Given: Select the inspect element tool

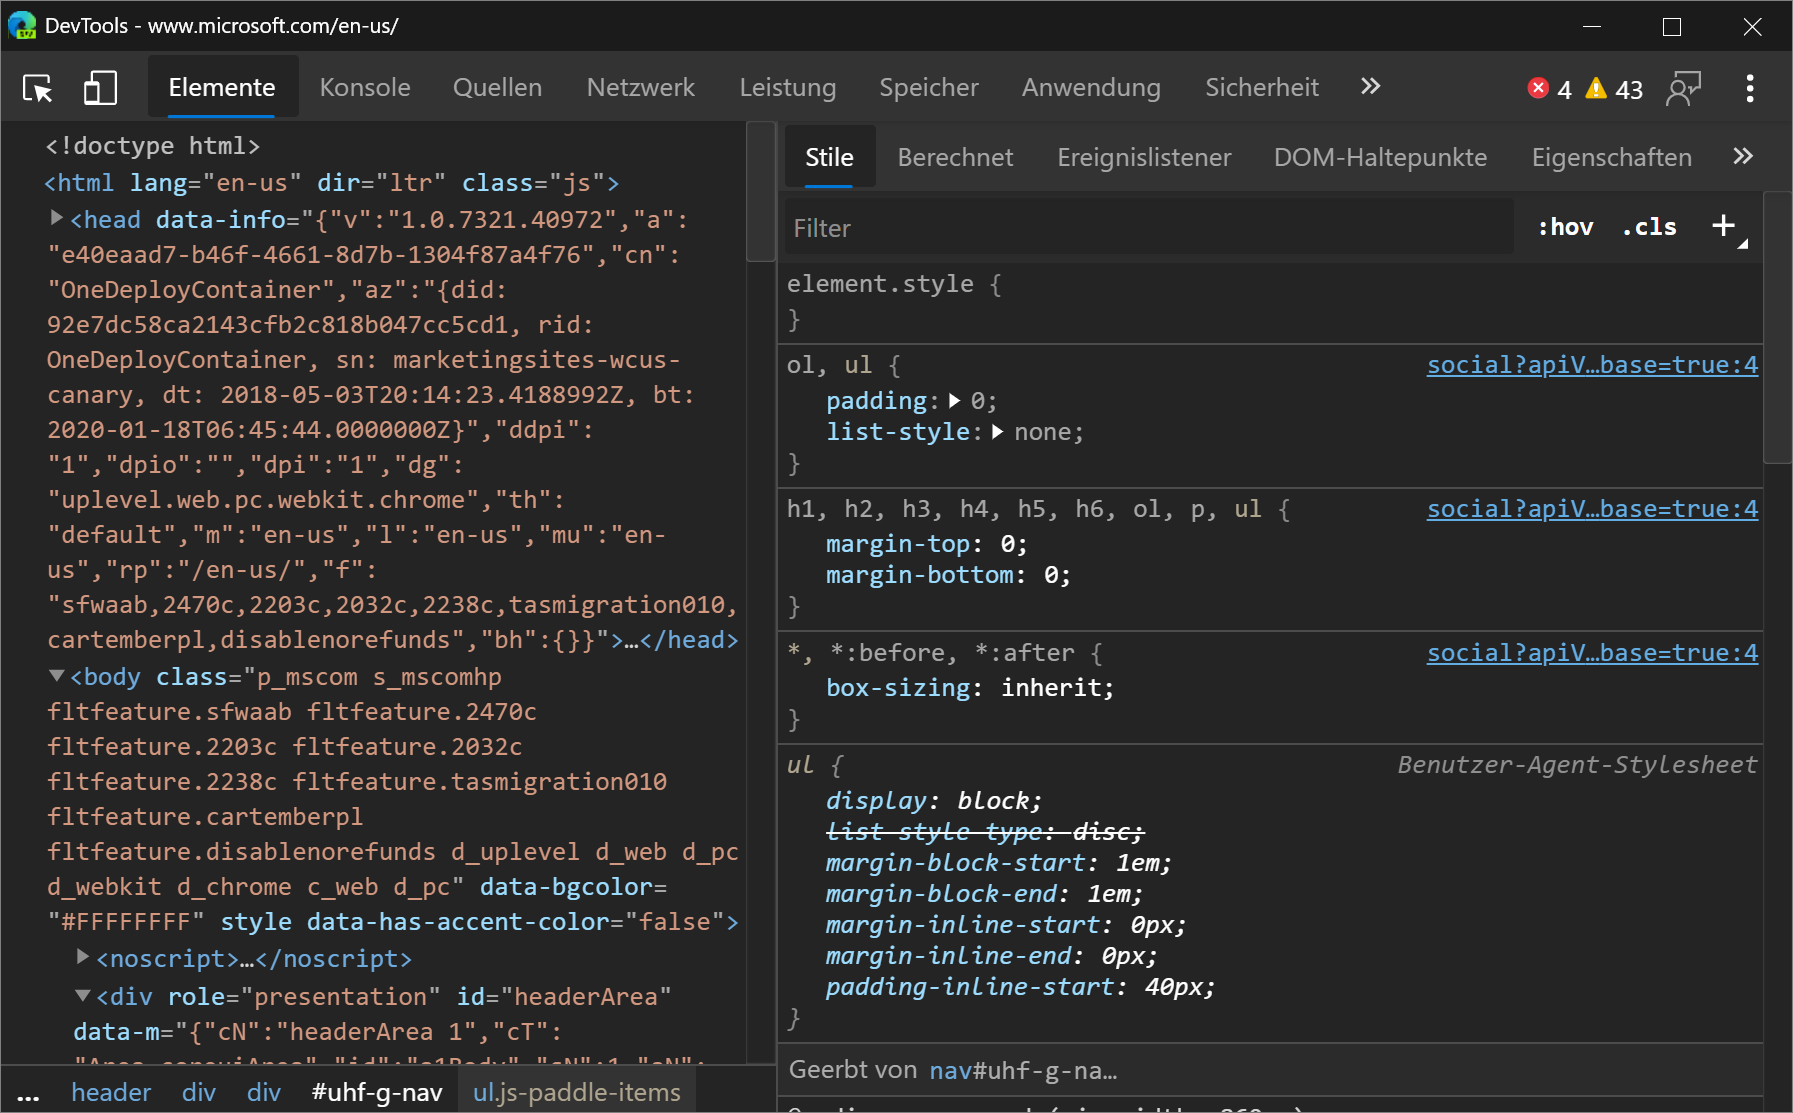Looking at the screenshot, I should (x=36, y=88).
